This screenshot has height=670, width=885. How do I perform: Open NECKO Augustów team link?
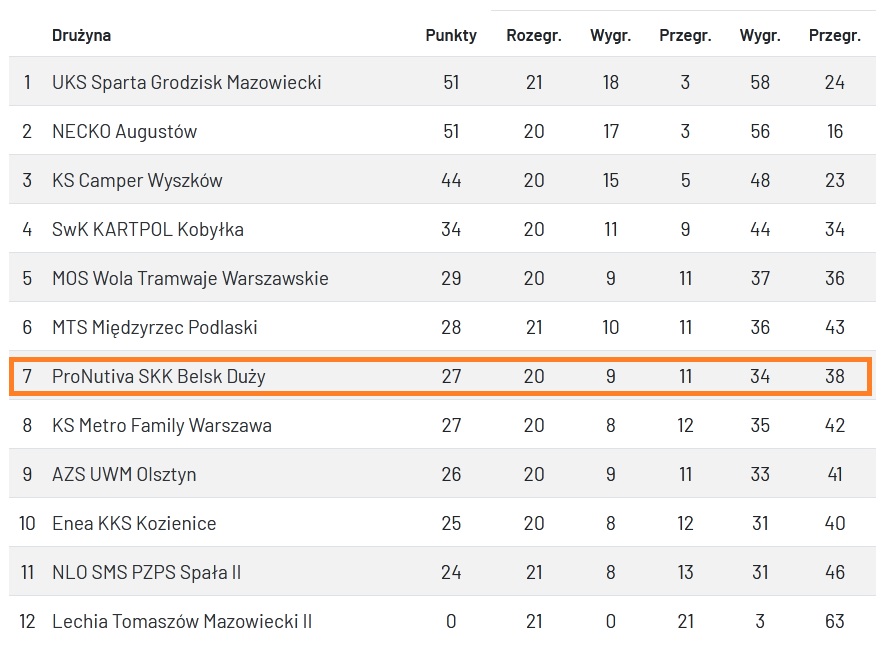[x=124, y=131]
